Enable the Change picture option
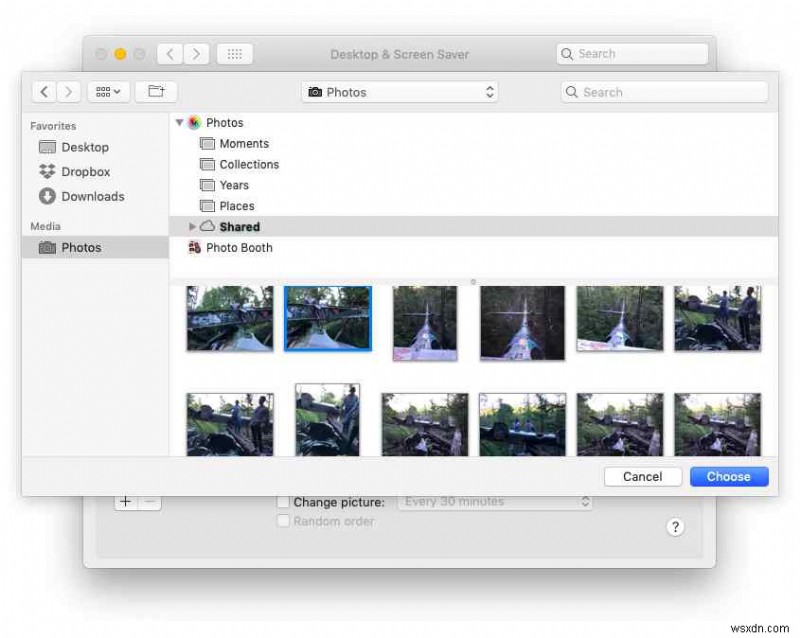 (x=284, y=502)
